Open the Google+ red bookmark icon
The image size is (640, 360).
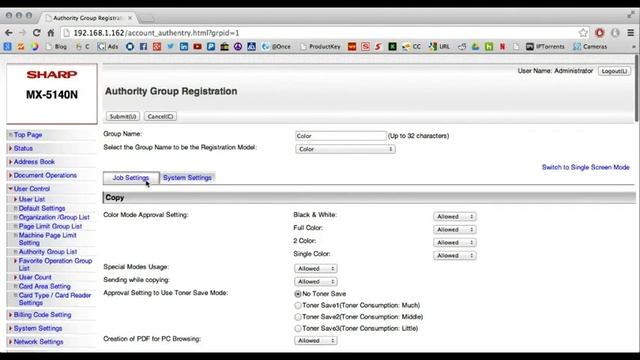coord(157,47)
